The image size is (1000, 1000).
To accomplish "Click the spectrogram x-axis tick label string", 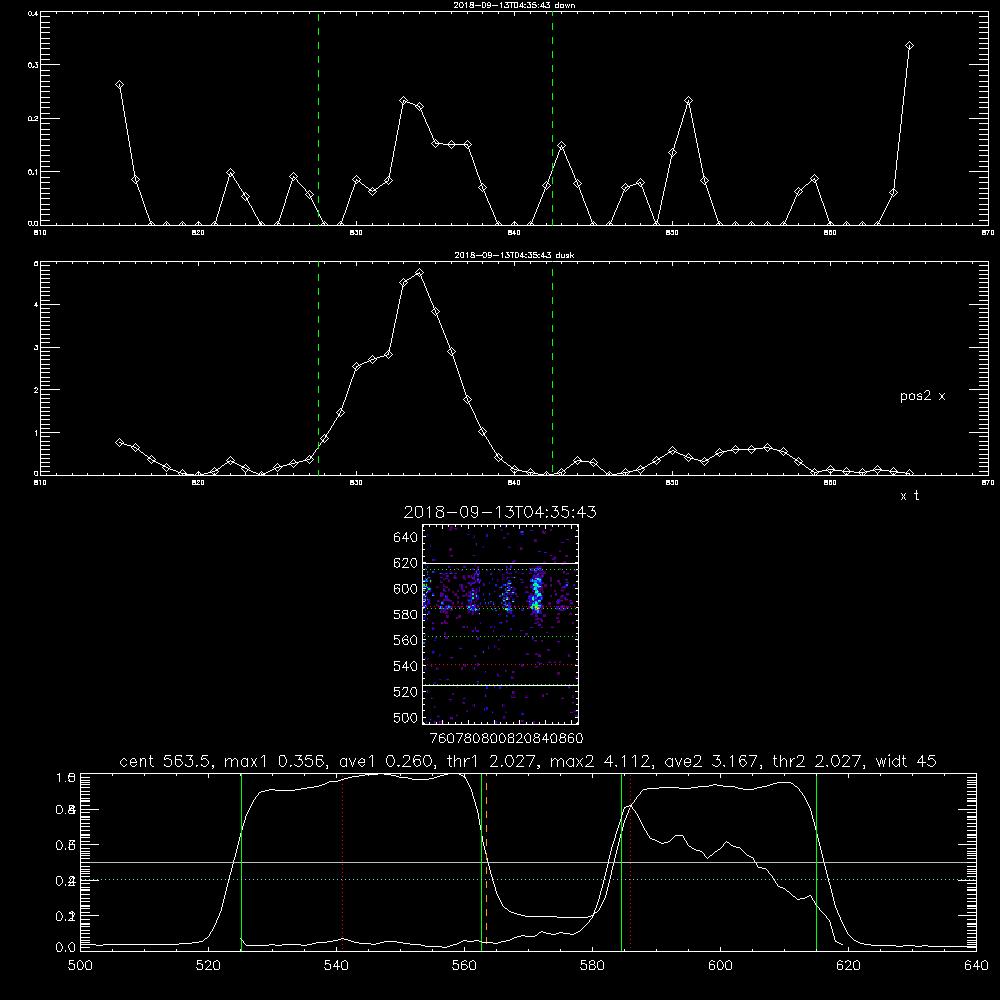I will [506, 739].
